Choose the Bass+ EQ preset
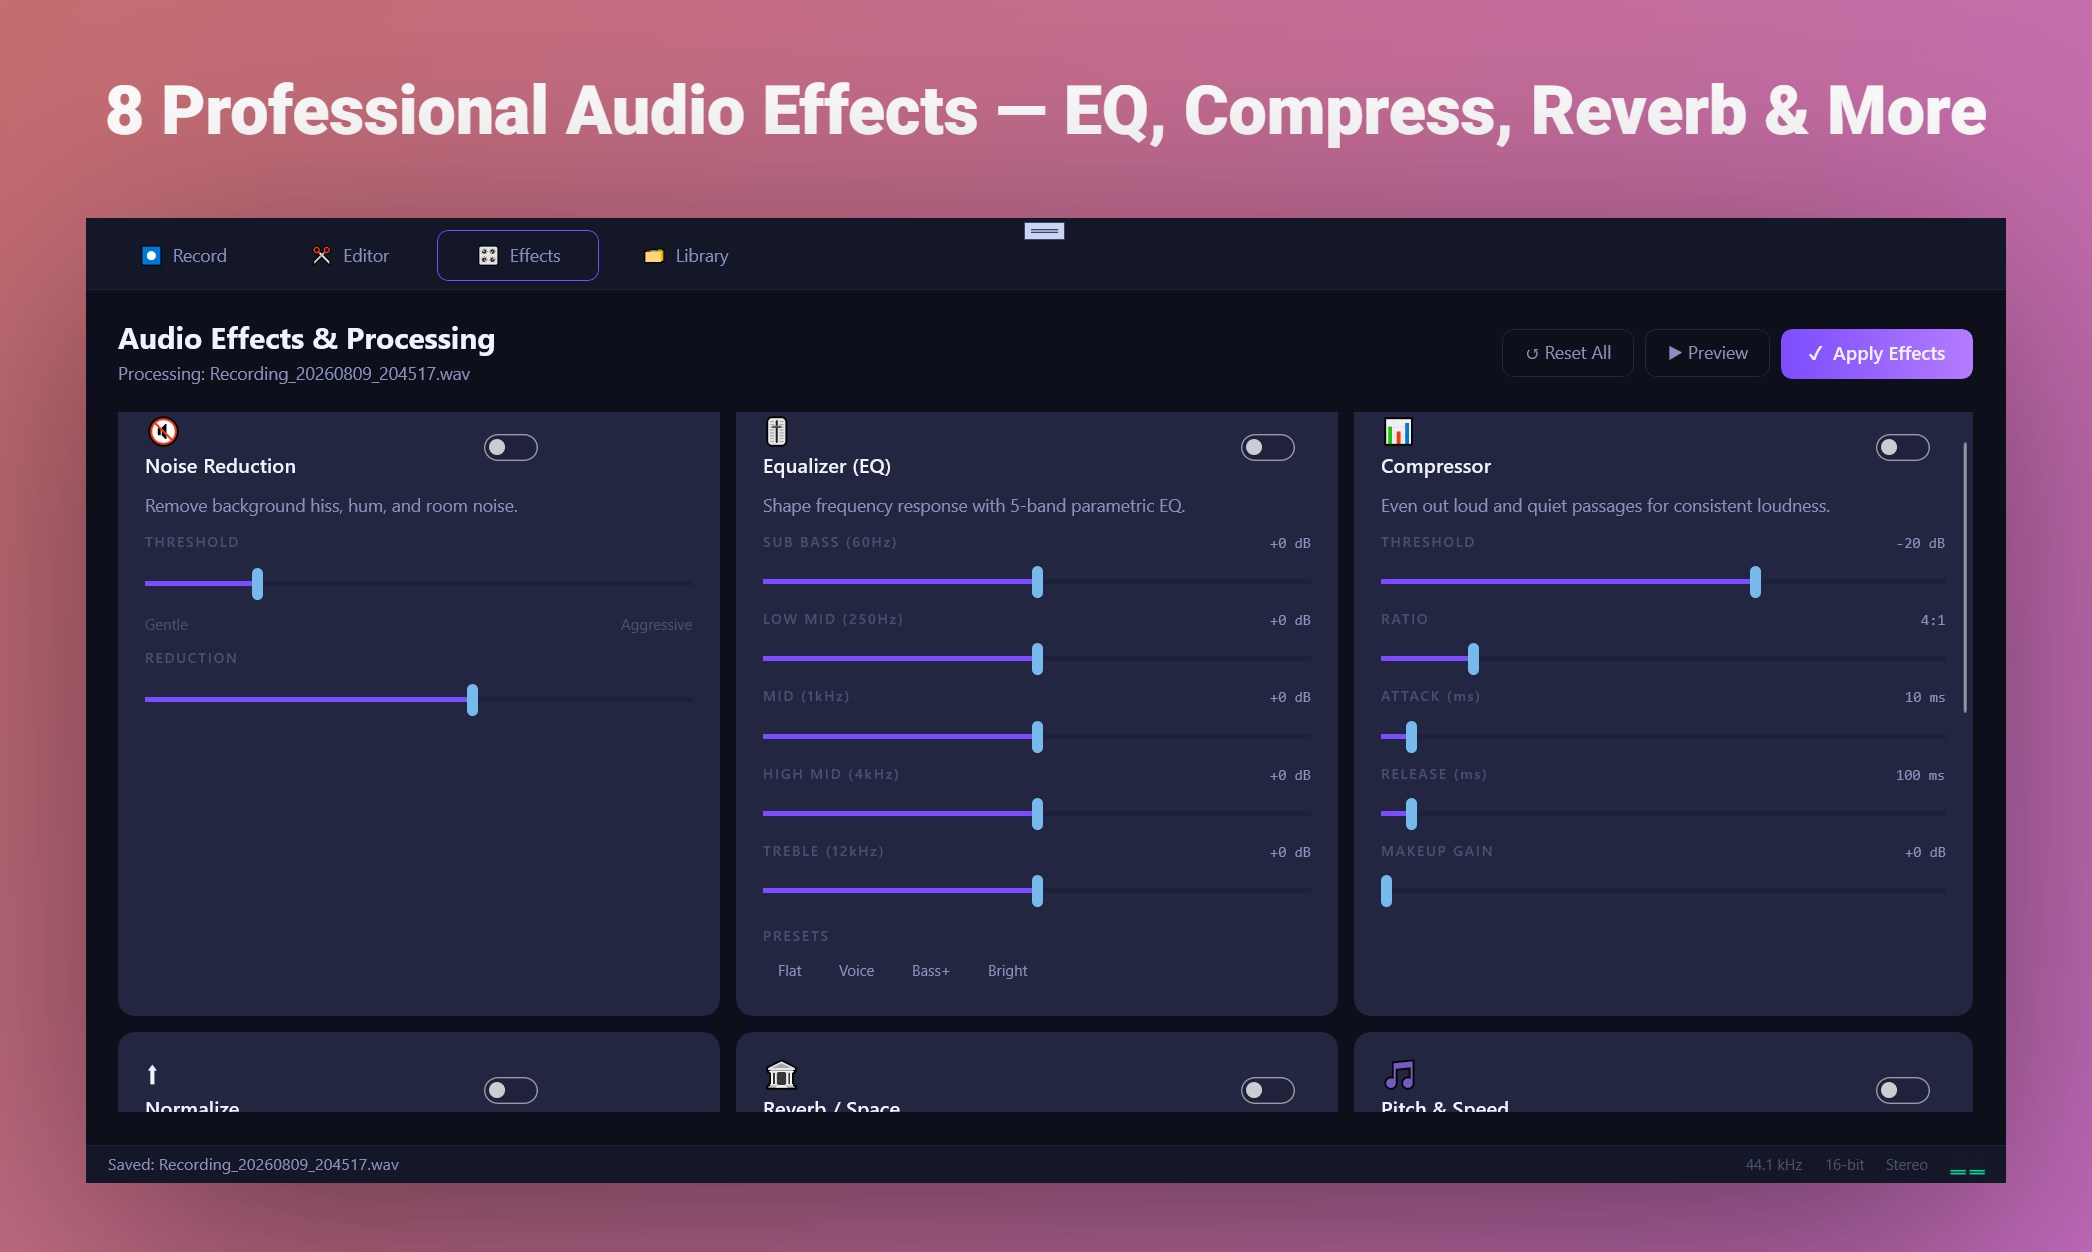 click(x=931, y=971)
